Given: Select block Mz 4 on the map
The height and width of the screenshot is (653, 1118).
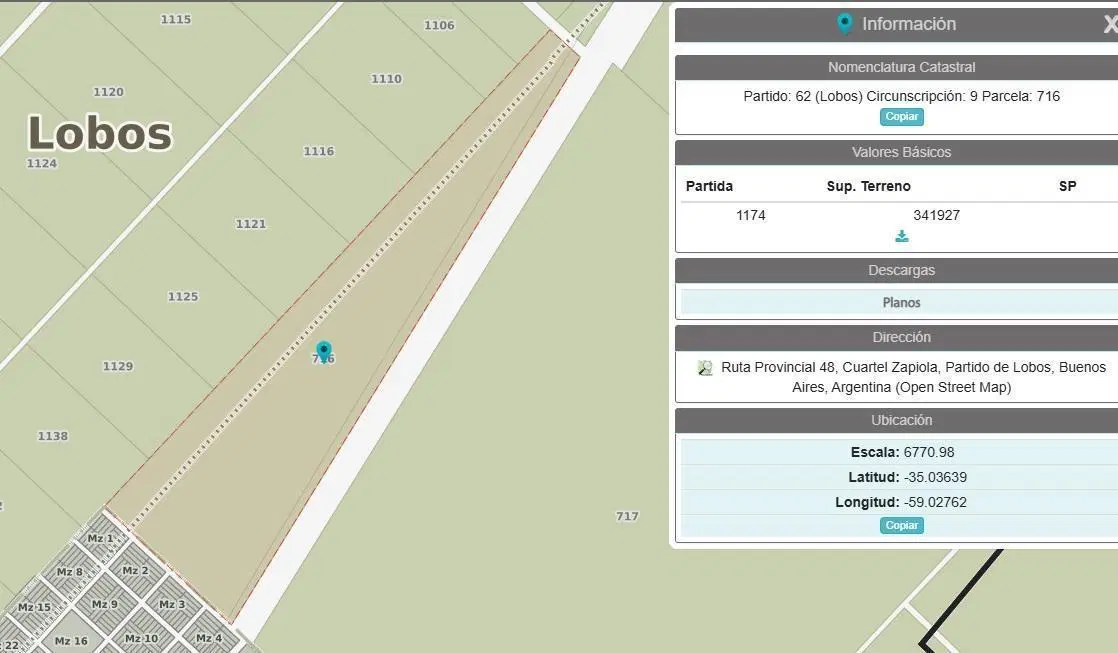Looking at the screenshot, I should tap(209, 638).
